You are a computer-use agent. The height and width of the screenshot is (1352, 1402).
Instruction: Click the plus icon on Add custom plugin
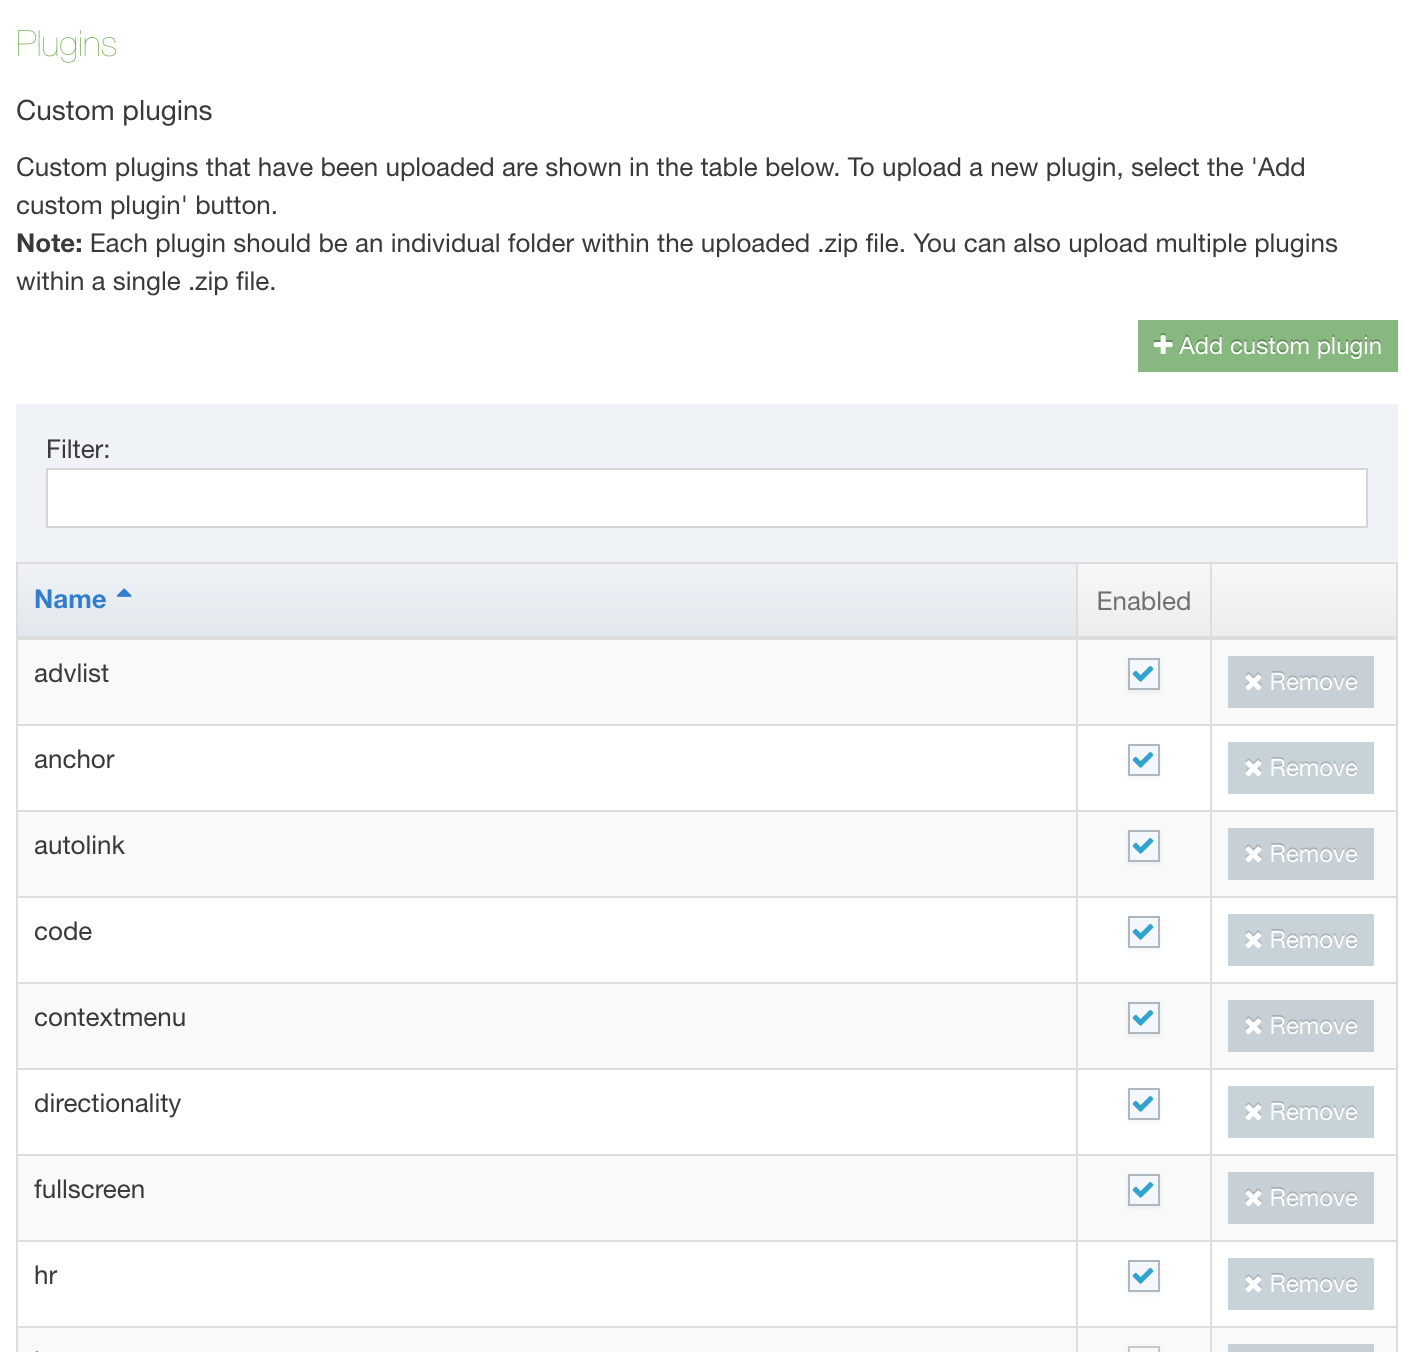pos(1163,346)
